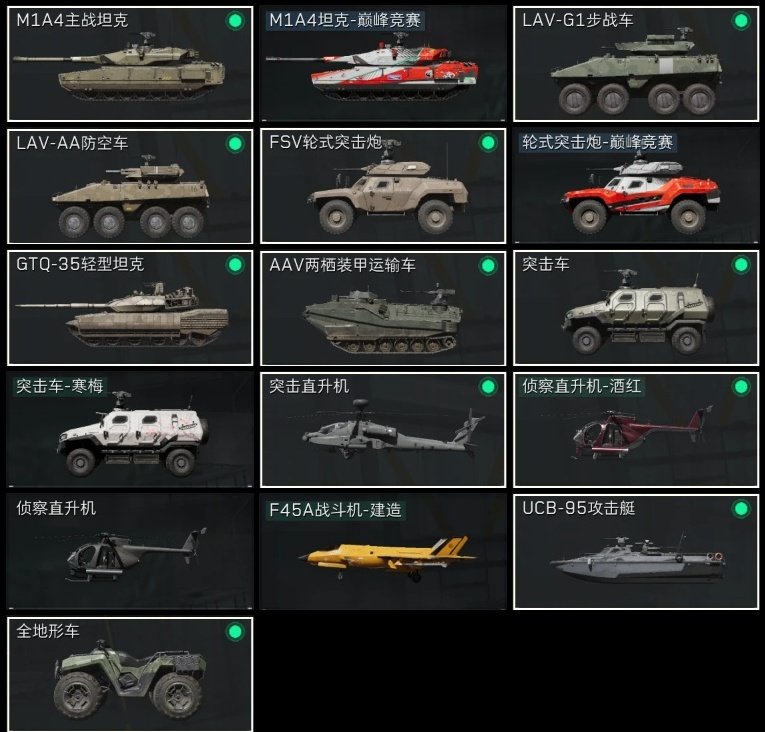Choose the UCB-95攻击艇 boat image

click(637, 559)
